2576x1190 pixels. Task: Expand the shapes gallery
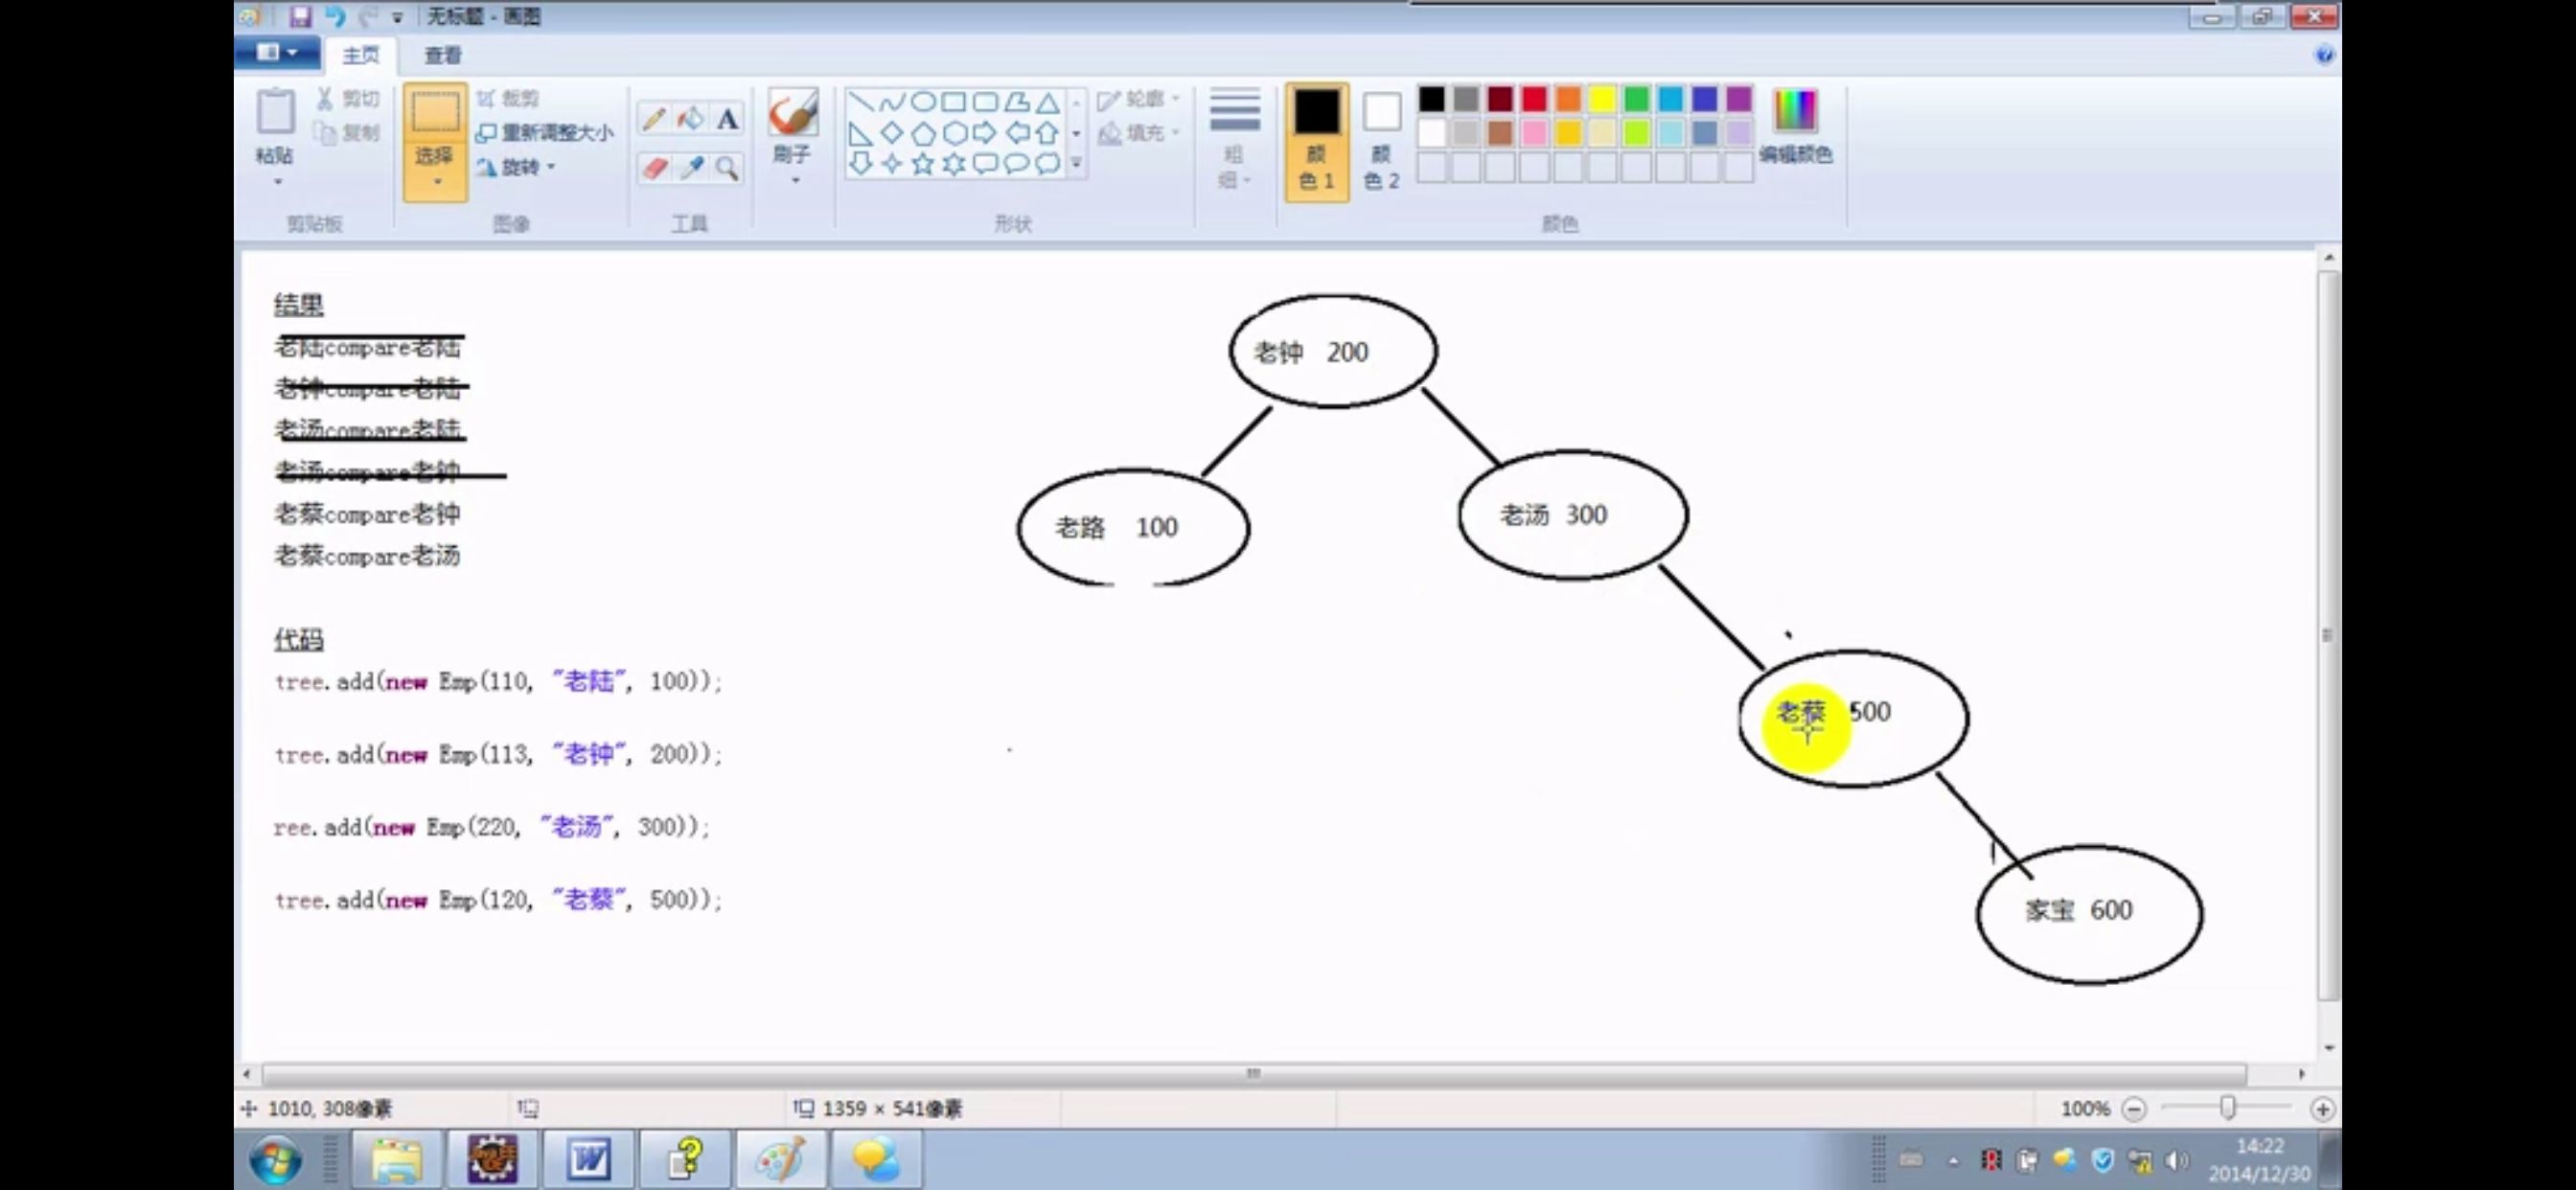point(1076,160)
